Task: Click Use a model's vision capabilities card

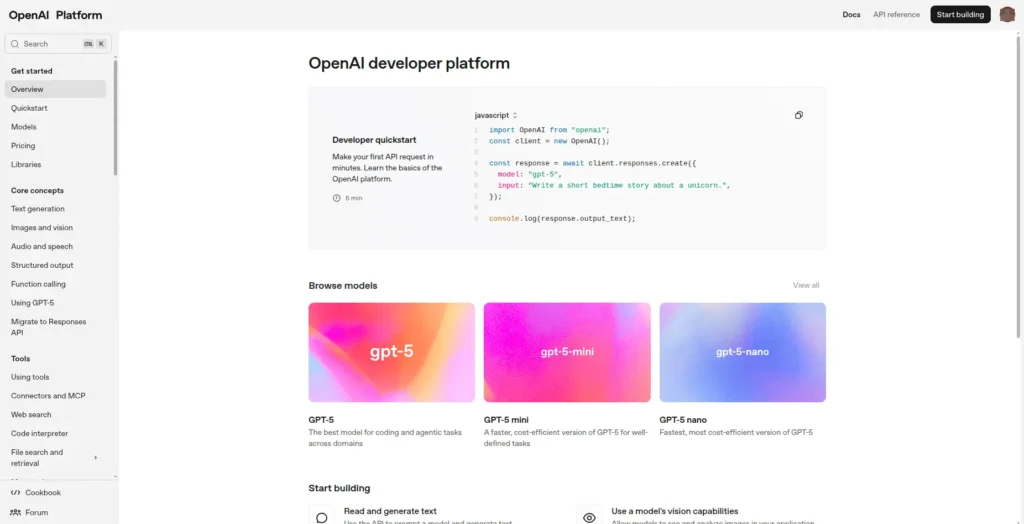Action: point(675,512)
